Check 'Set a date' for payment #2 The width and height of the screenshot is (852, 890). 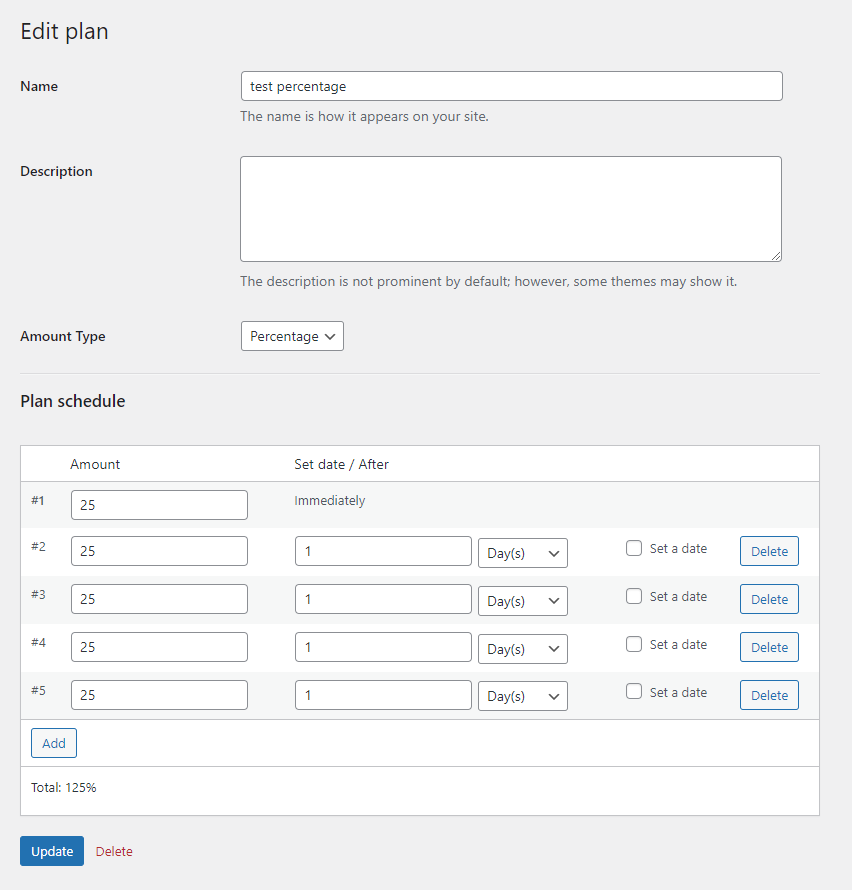633,548
